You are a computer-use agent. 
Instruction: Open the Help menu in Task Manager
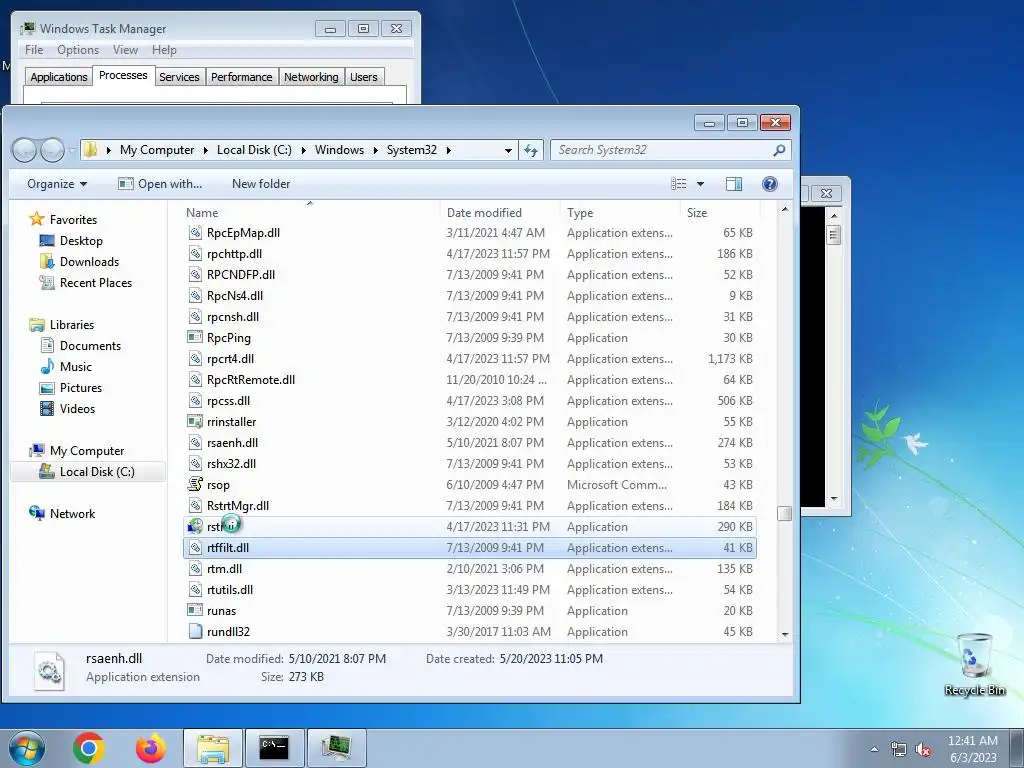[164, 50]
